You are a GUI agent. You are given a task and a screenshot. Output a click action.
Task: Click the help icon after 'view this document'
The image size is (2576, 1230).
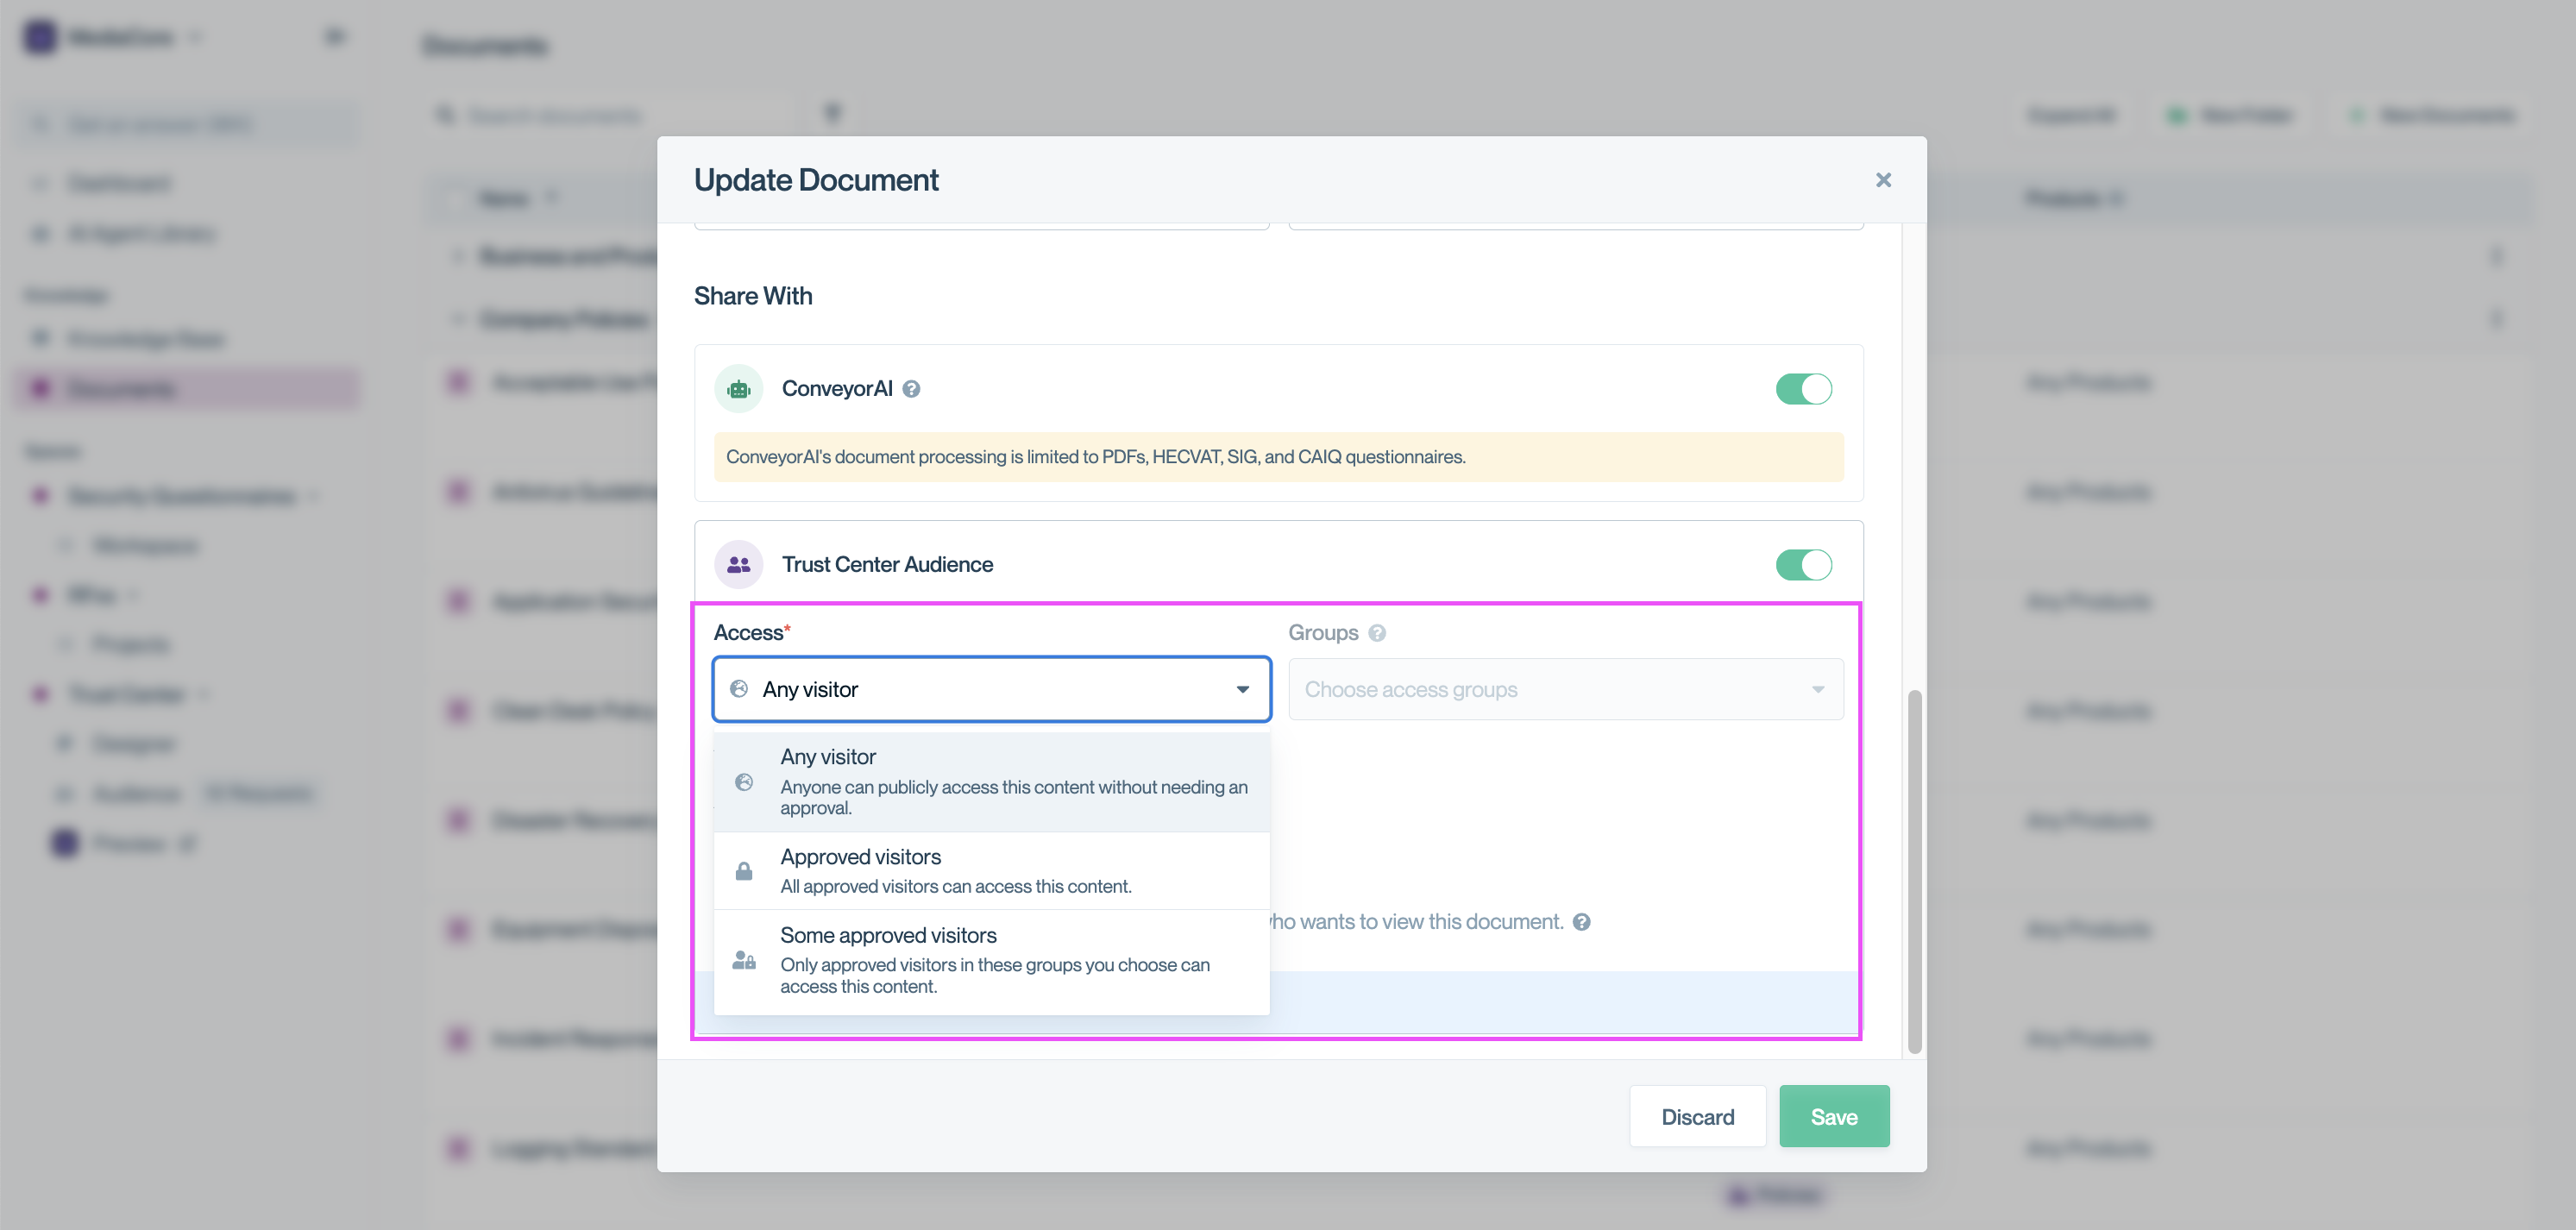[x=1581, y=922]
